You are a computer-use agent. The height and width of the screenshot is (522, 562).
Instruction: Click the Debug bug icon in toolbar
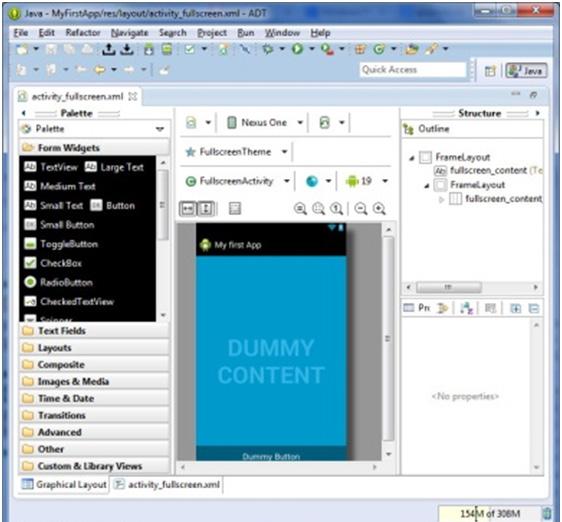click(268, 49)
